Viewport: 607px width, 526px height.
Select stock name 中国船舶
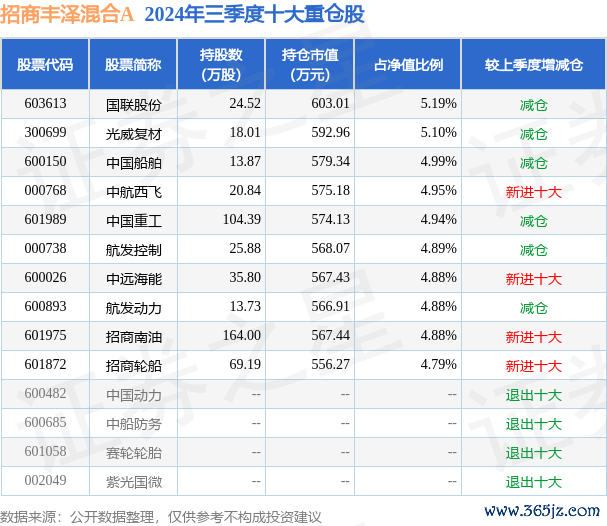[x=134, y=163]
